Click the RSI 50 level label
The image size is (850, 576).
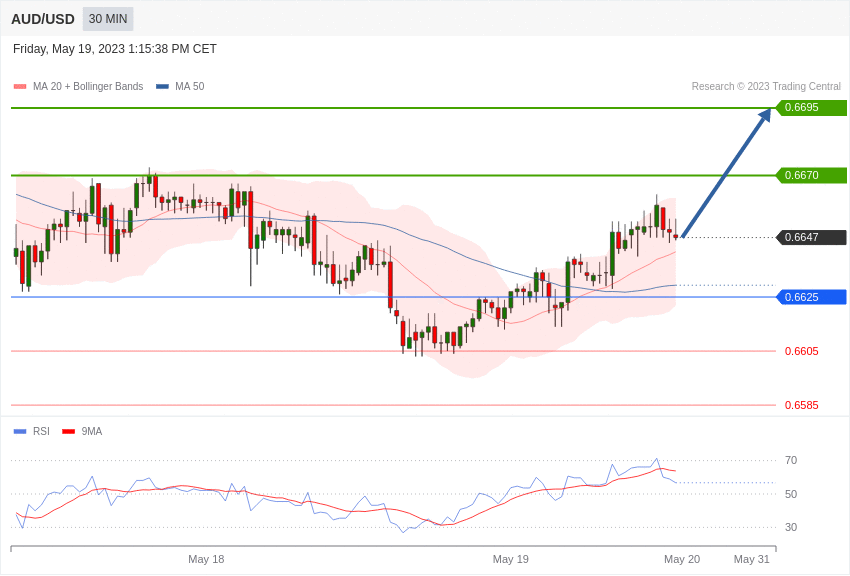coord(791,494)
